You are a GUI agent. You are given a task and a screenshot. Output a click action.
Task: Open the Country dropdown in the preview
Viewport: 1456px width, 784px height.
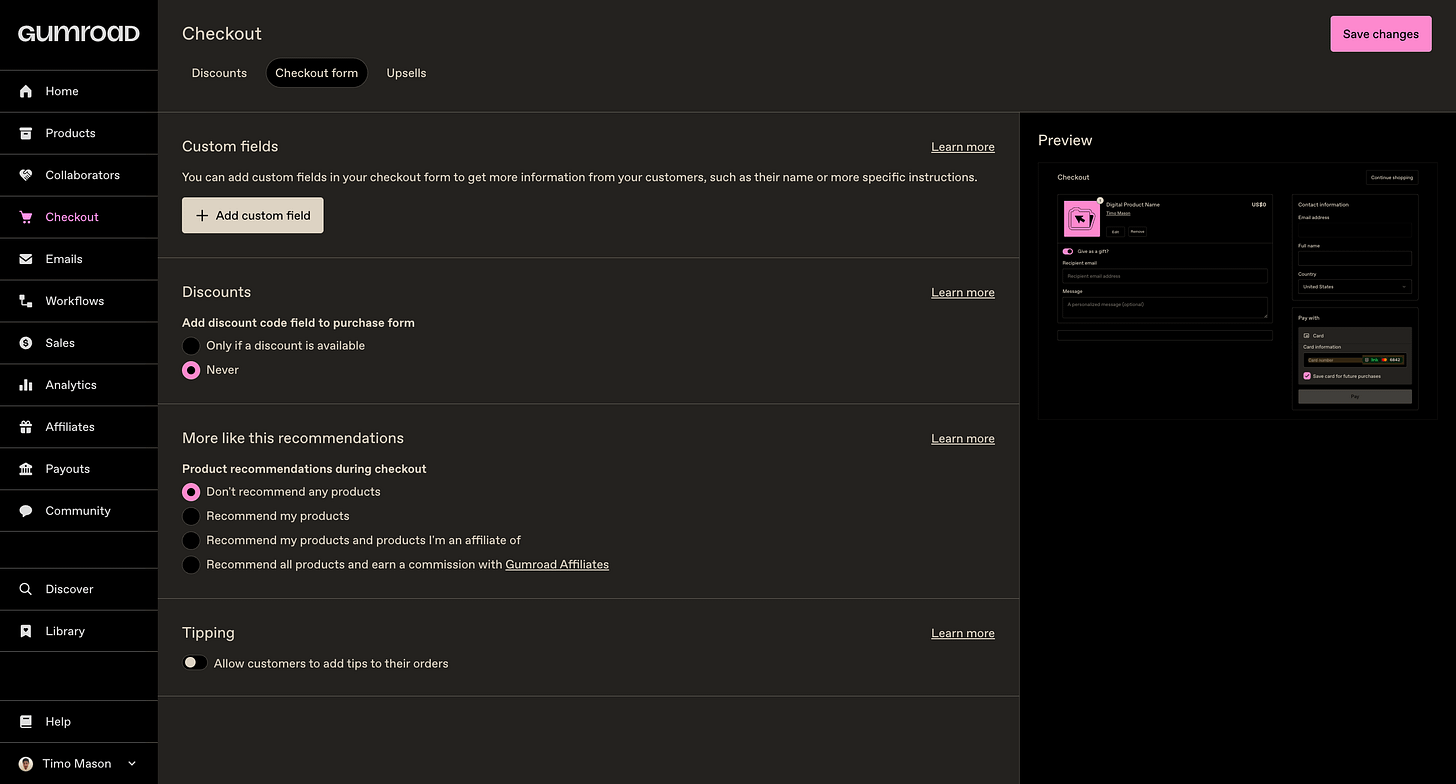[x=1355, y=287]
